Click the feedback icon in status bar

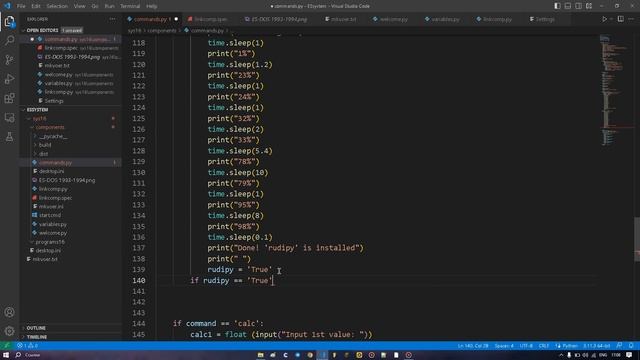[x=619, y=346]
